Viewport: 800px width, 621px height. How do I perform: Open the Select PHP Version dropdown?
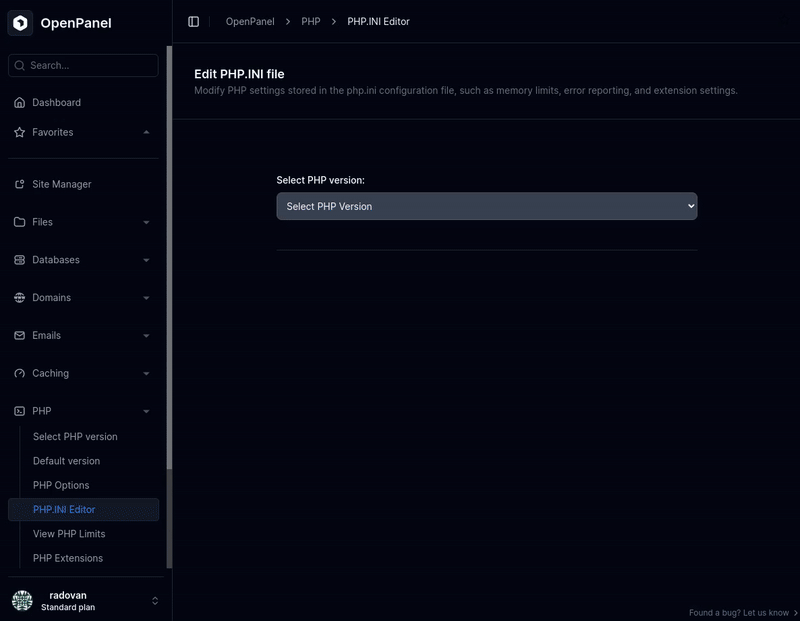click(x=487, y=206)
